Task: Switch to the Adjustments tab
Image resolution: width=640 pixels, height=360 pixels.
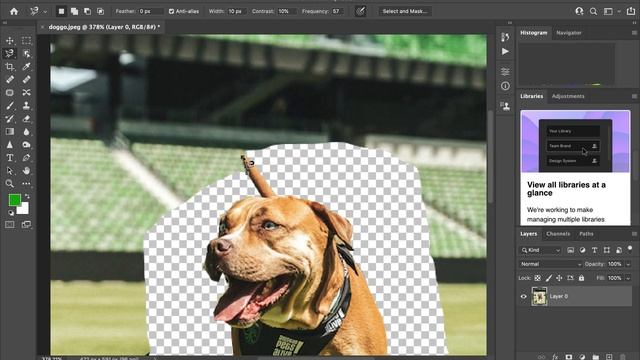Action: (568, 96)
